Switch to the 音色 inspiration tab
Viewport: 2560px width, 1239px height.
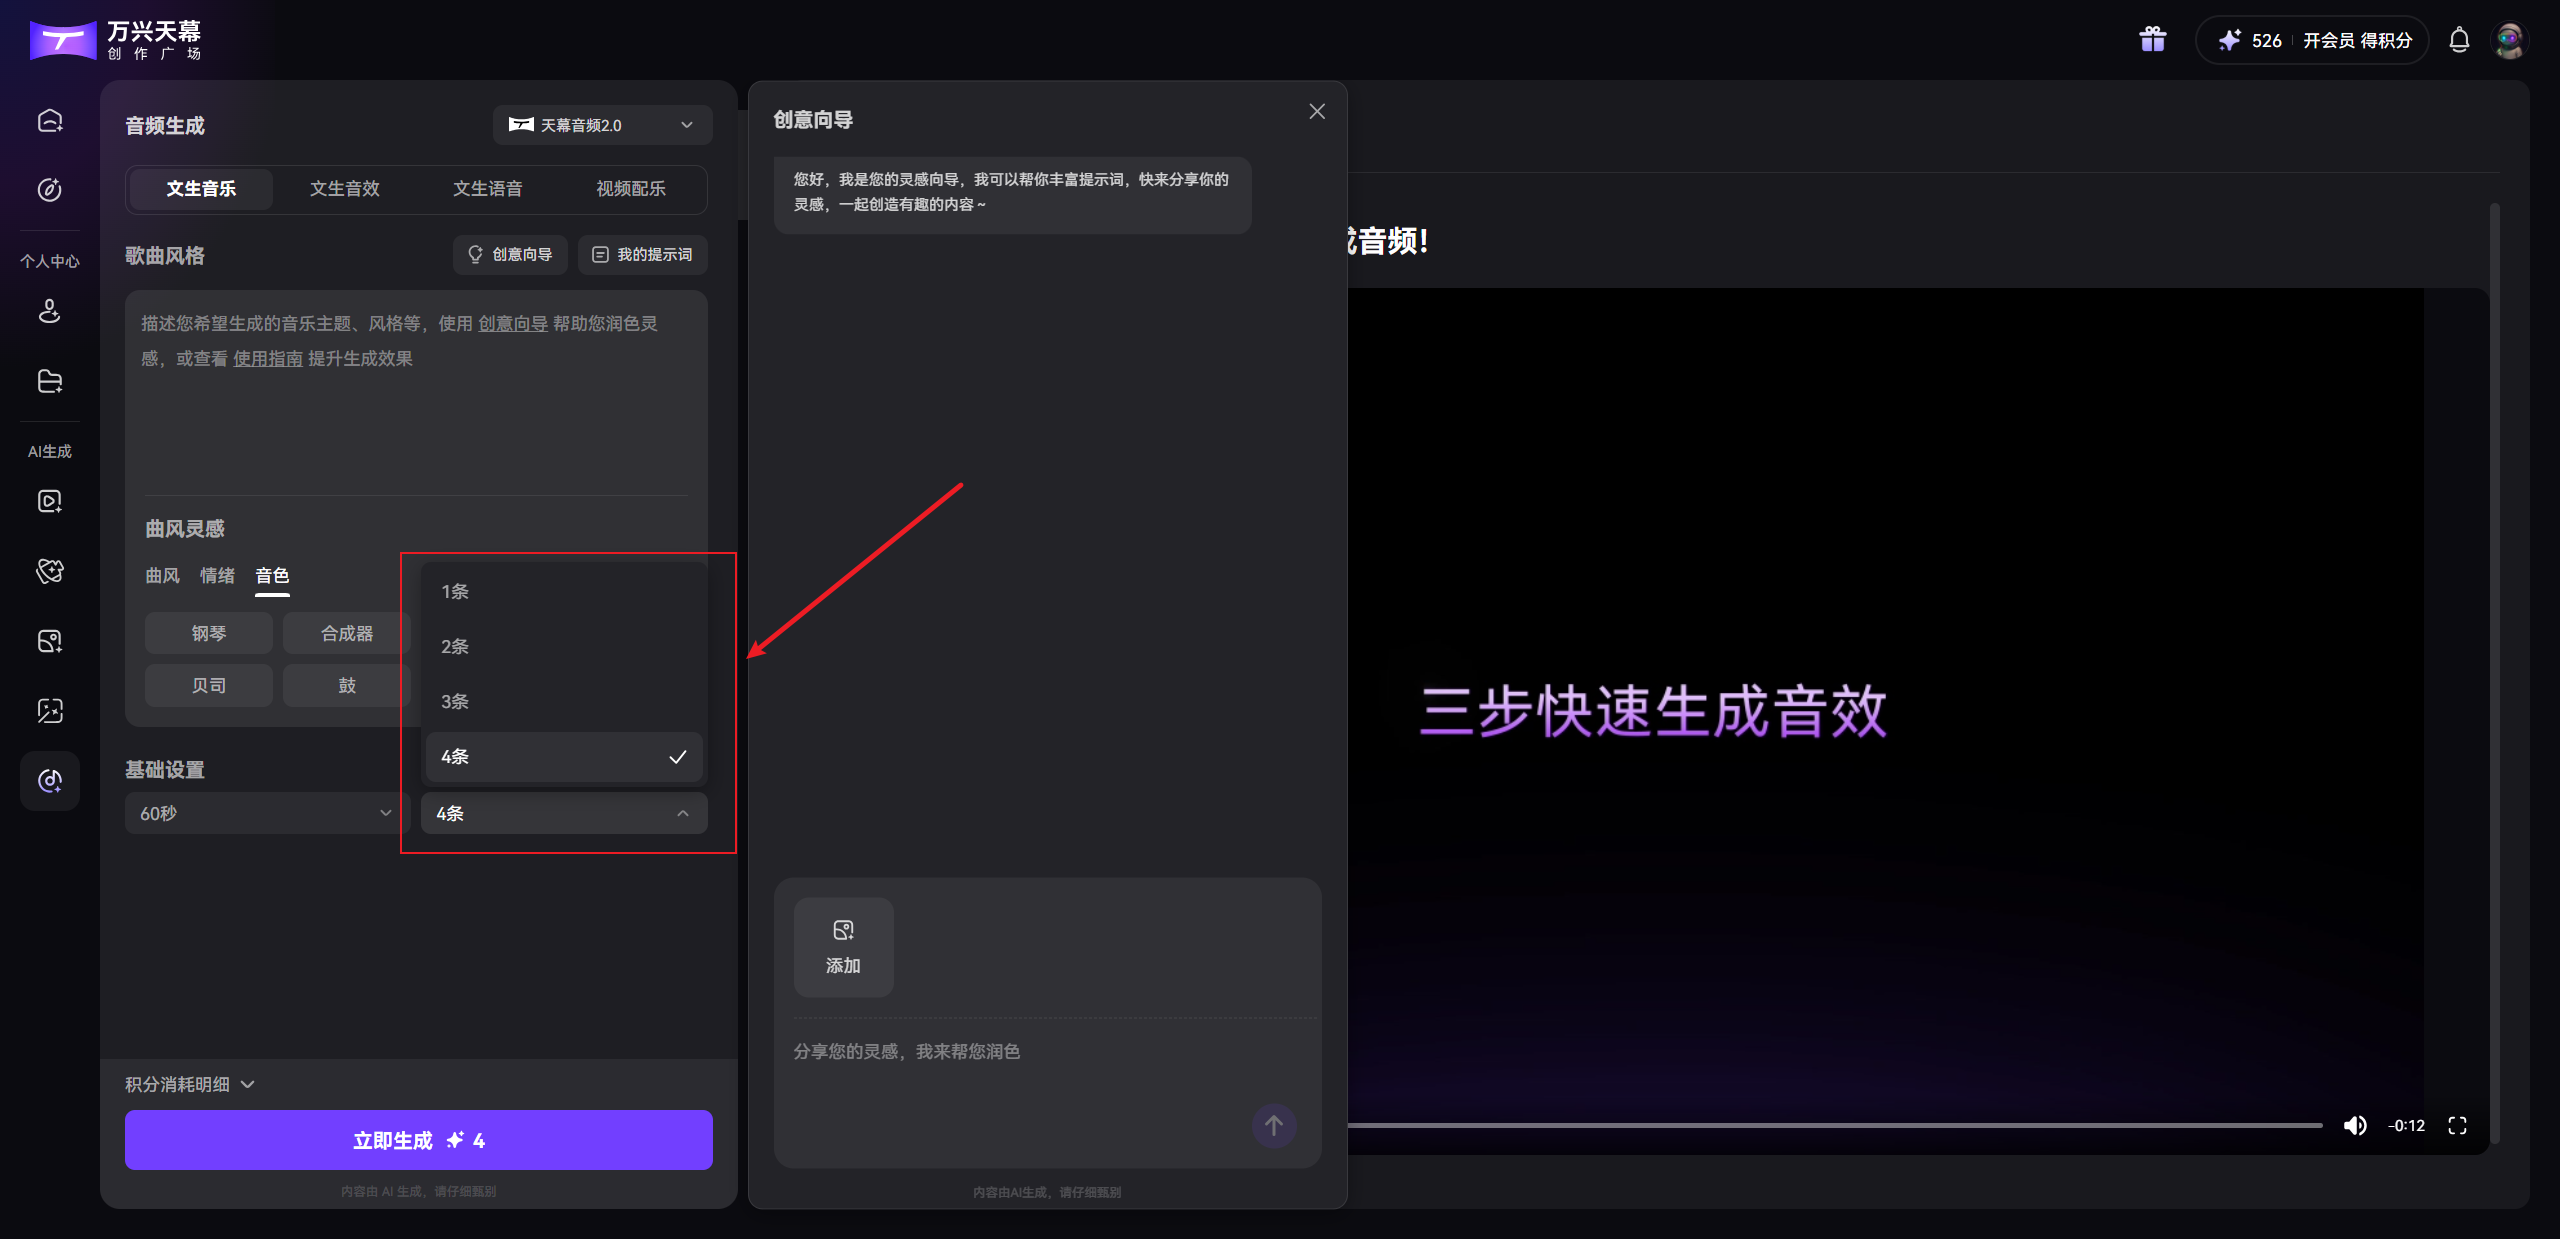[x=272, y=576]
